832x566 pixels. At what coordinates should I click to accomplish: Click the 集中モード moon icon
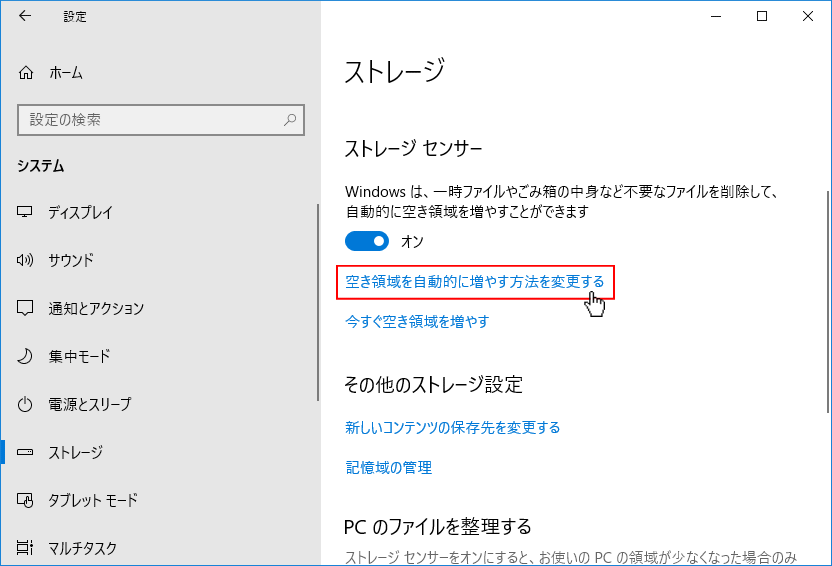(x=25, y=356)
